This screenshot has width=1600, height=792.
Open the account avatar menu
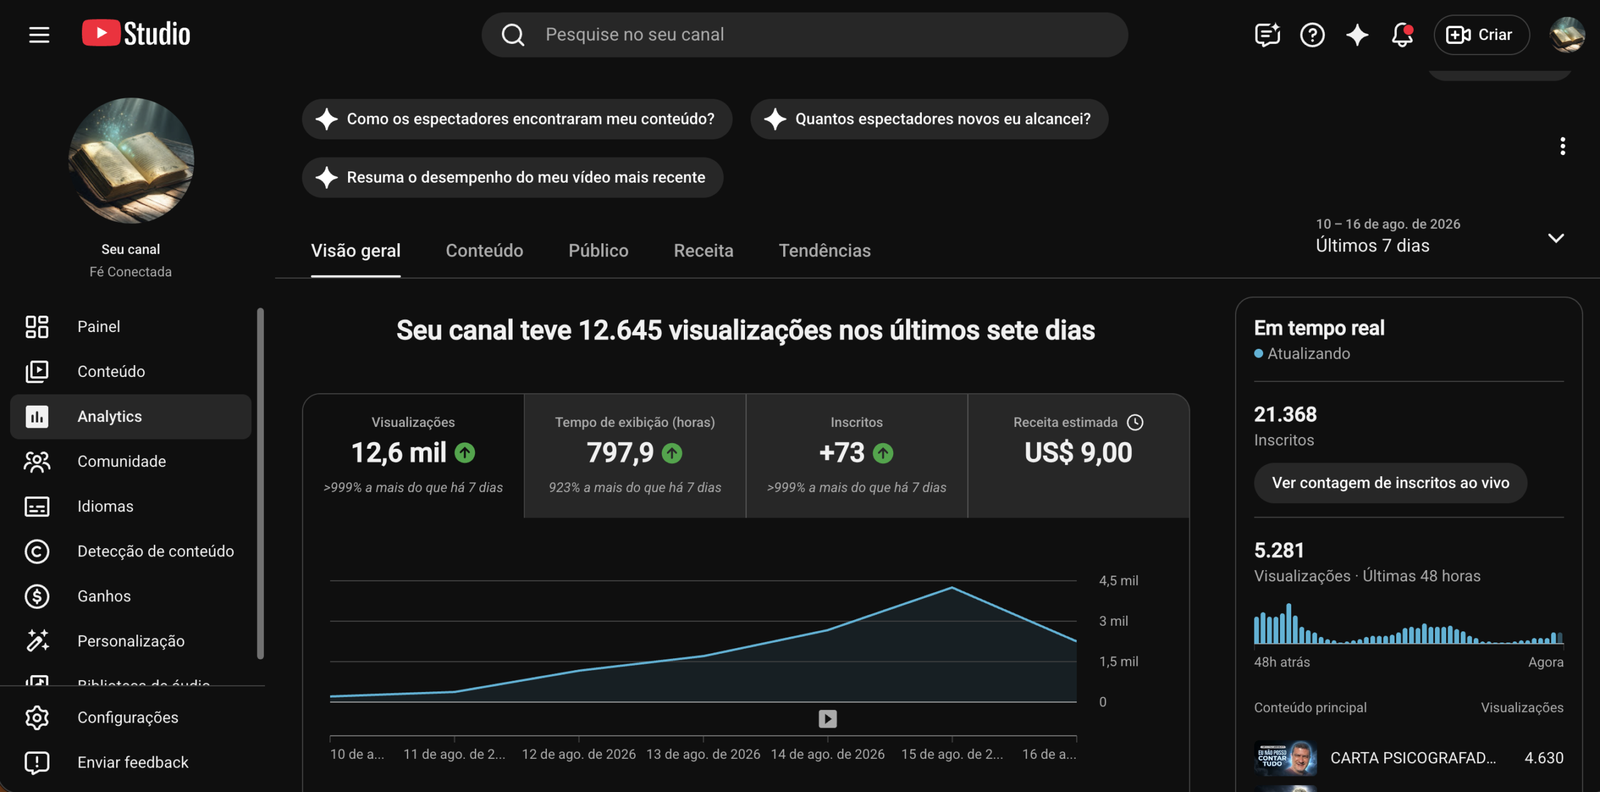coord(1567,35)
